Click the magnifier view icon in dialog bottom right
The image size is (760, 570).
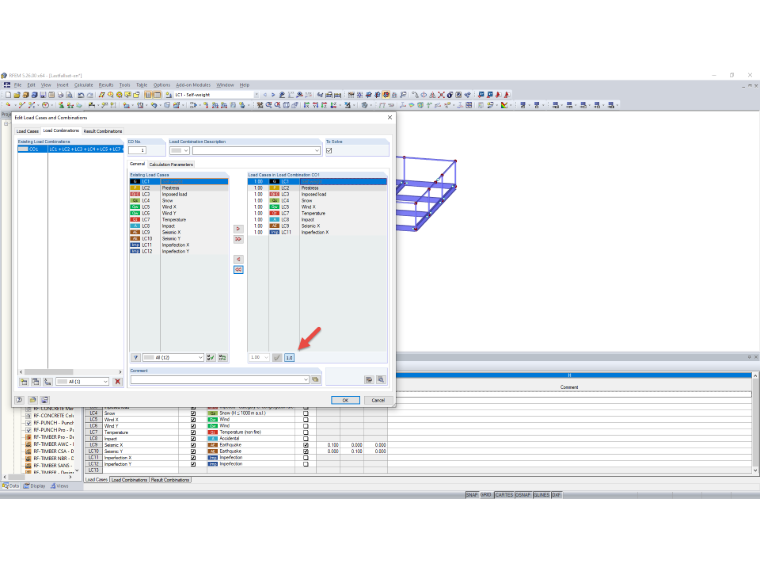click(x=381, y=380)
